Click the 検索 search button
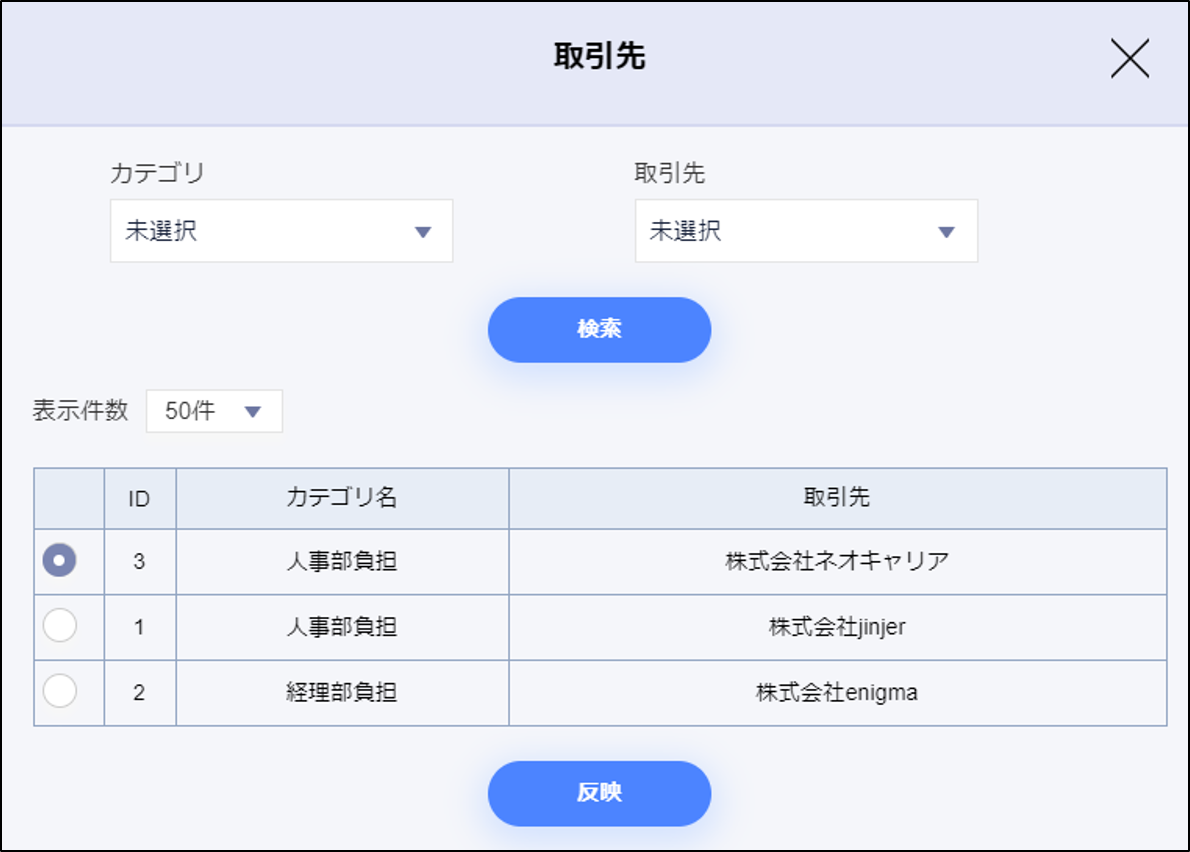This screenshot has height=852, width=1190. click(599, 329)
